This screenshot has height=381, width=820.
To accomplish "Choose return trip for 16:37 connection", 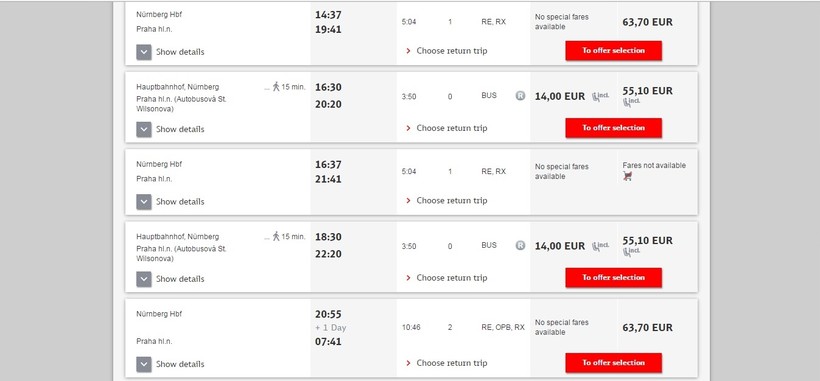I will pos(447,201).
